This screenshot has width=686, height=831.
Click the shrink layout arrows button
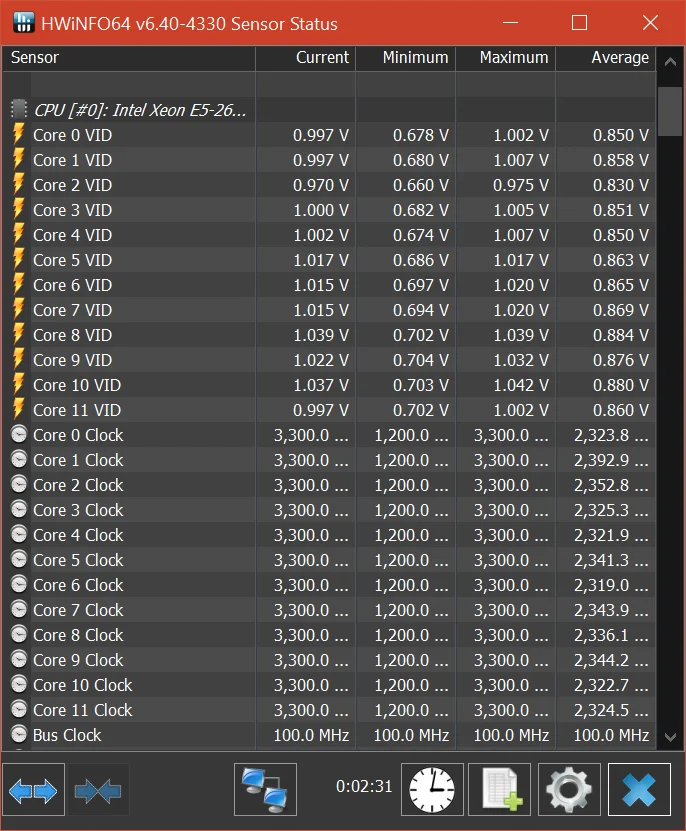click(x=98, y=790)
